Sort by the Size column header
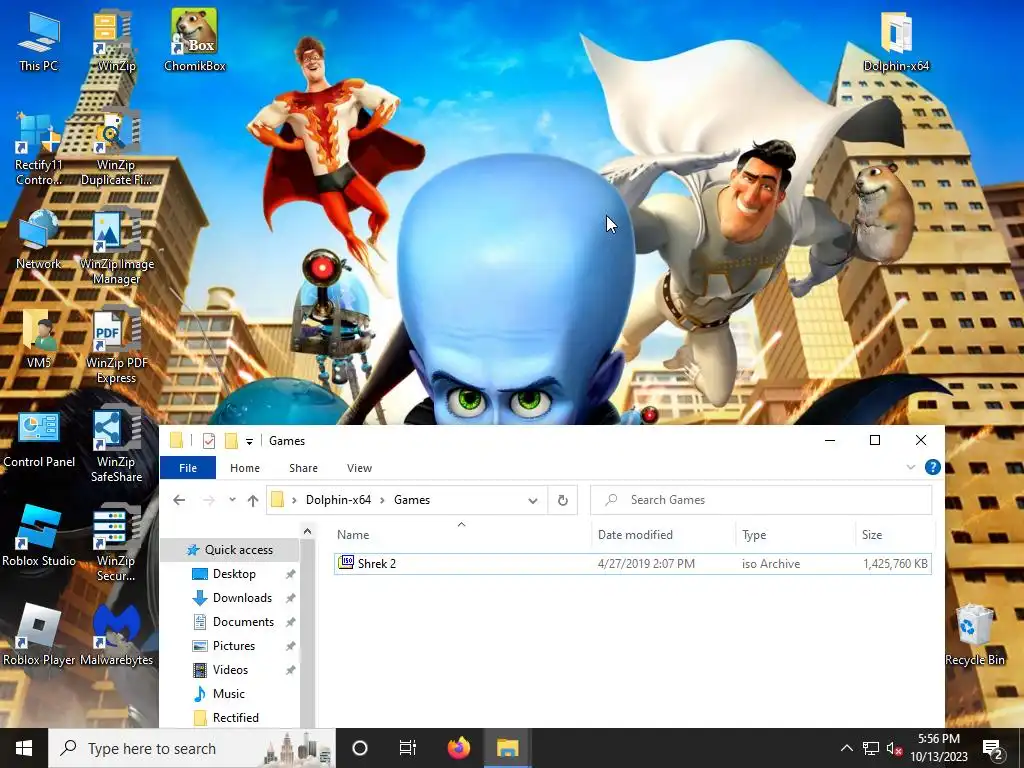Viewport: 1024px width, 768px height. [895, 534]
